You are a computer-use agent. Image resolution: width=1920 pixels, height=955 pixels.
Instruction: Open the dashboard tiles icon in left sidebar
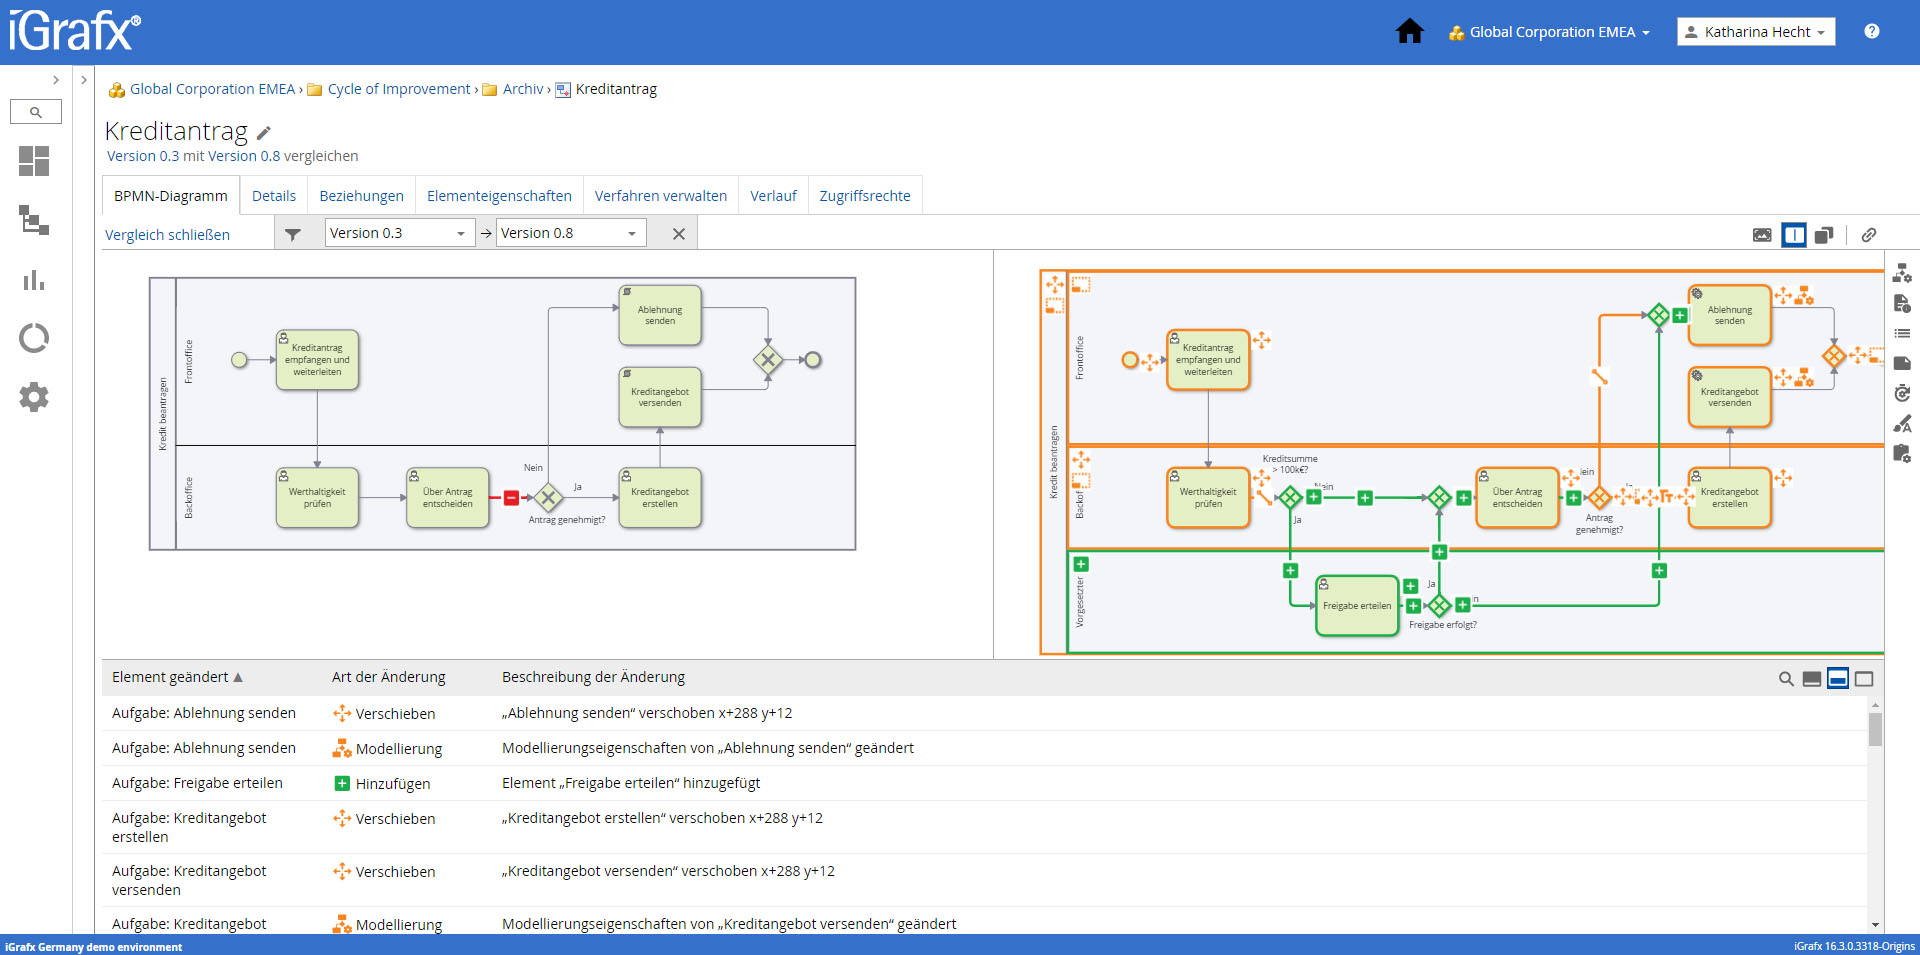pos(34,161)
